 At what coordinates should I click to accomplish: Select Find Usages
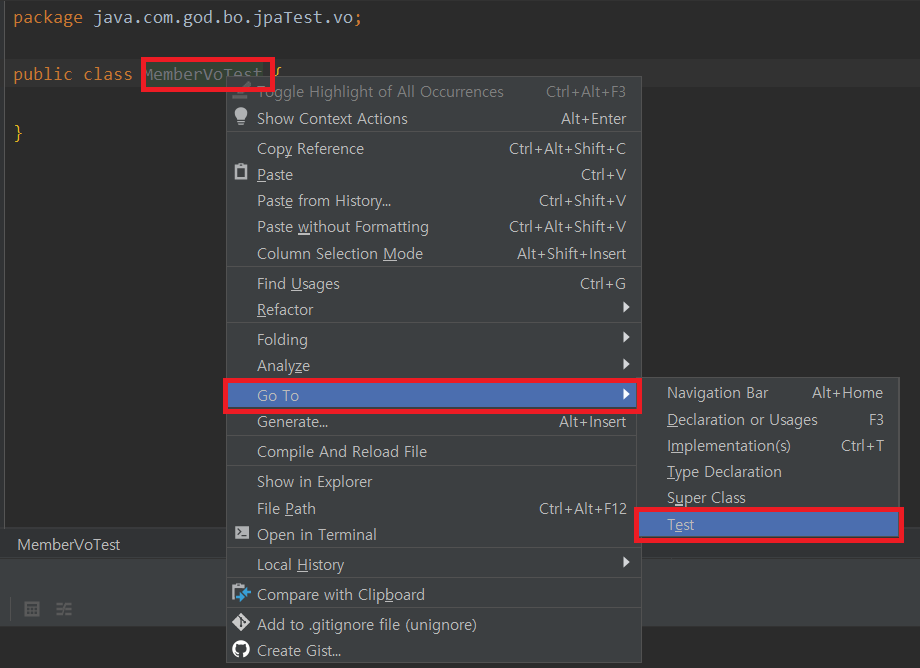coord(434,284)
